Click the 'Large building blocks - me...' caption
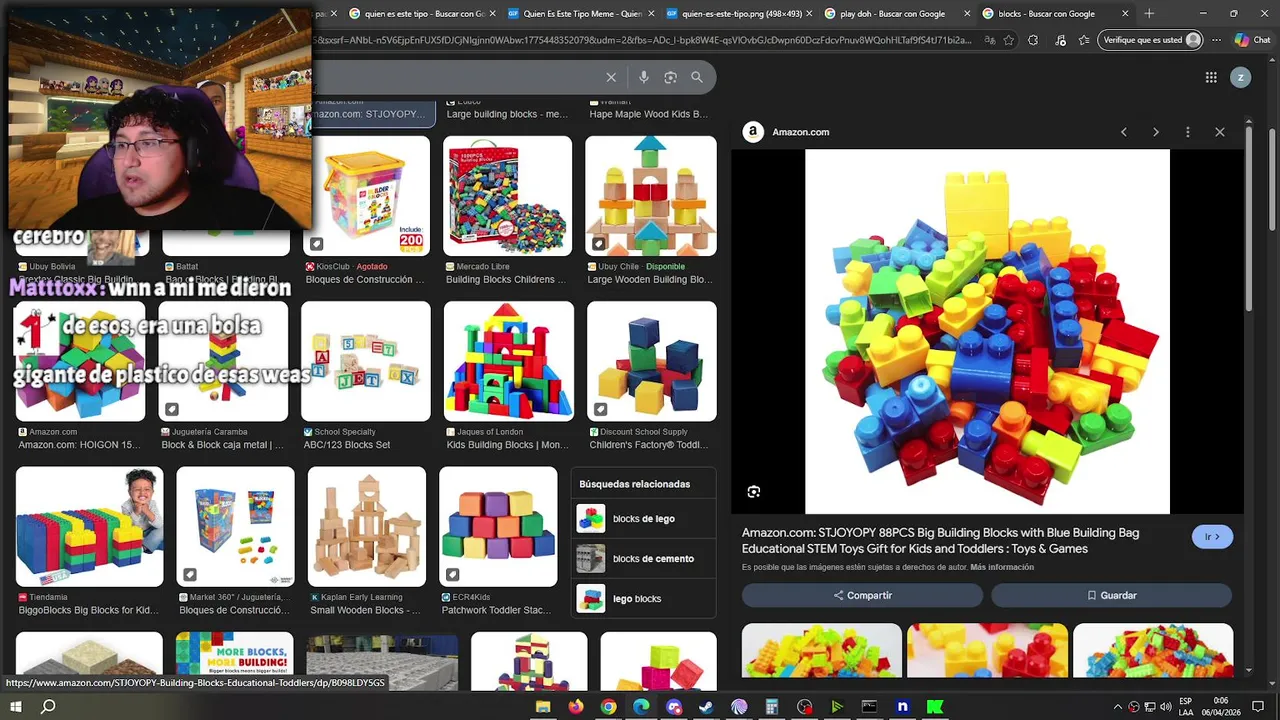The height and width of the screenshot is (720, 1280). [x=507, y=114]
